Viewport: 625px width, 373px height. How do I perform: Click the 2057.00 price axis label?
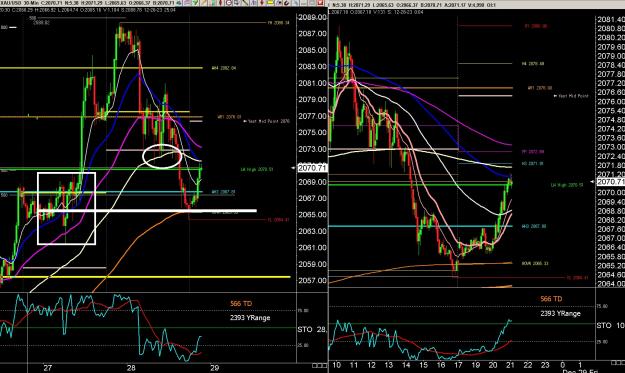coord(312,281)
